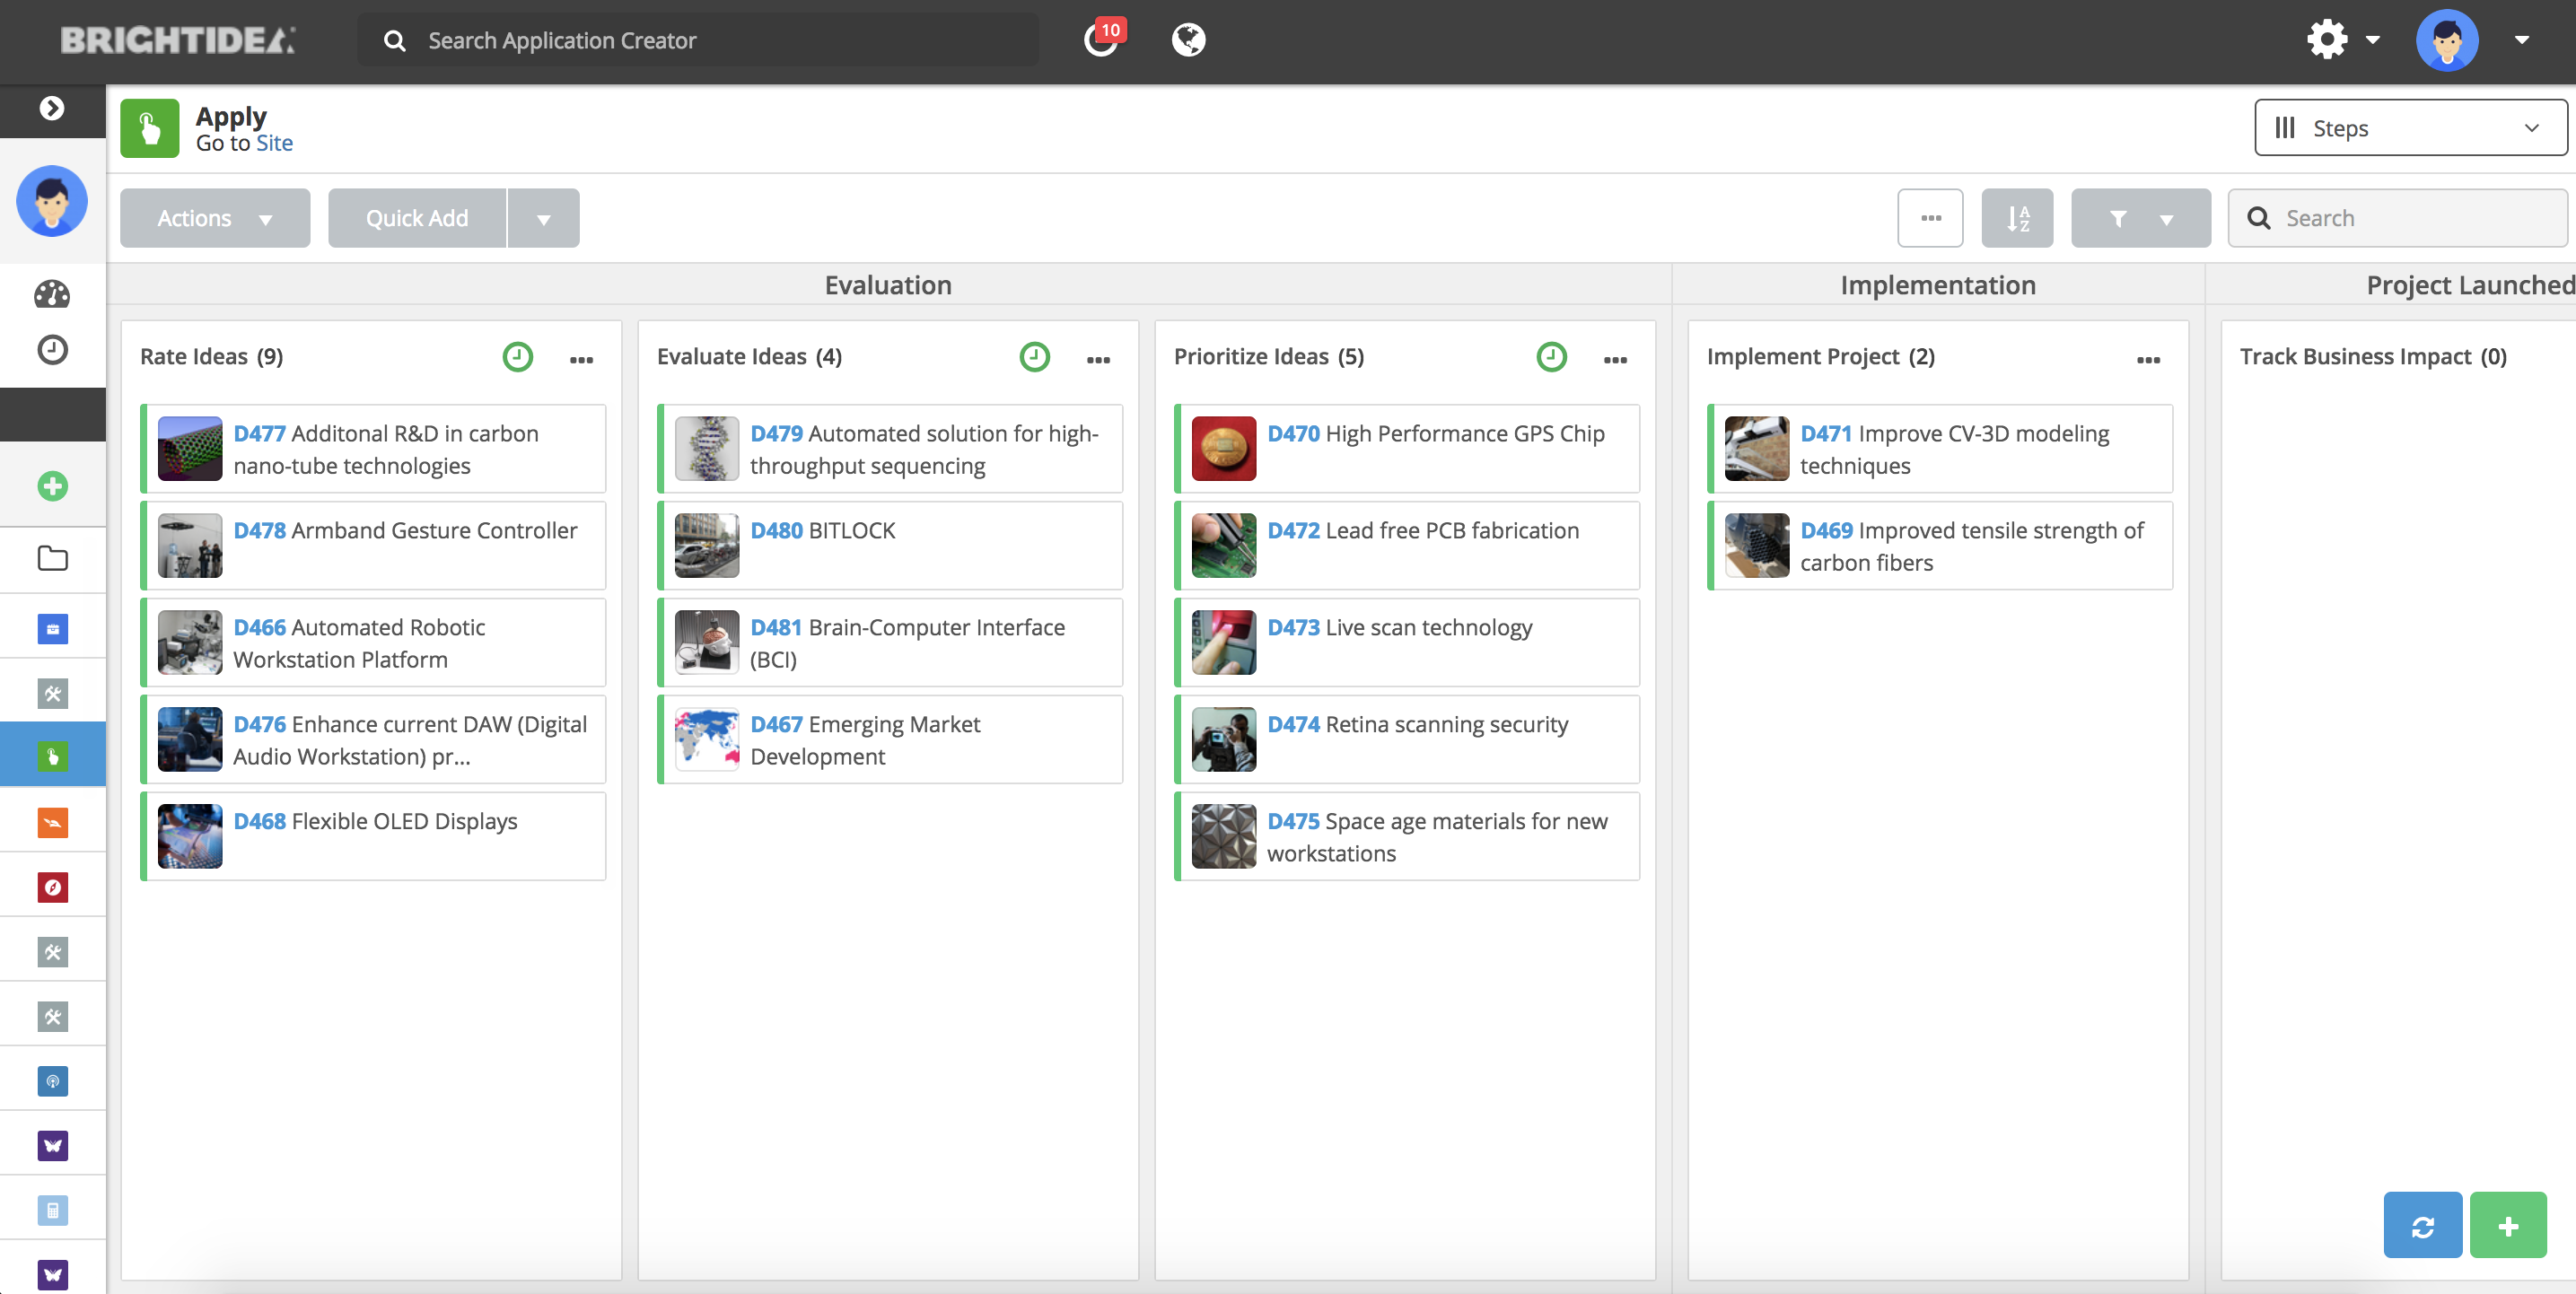Viewport: 2576px width, 1294px height.
Task: Open idea D478 Armband Gesture Controller
Action: pyautogui.click(x=374, y=545)
